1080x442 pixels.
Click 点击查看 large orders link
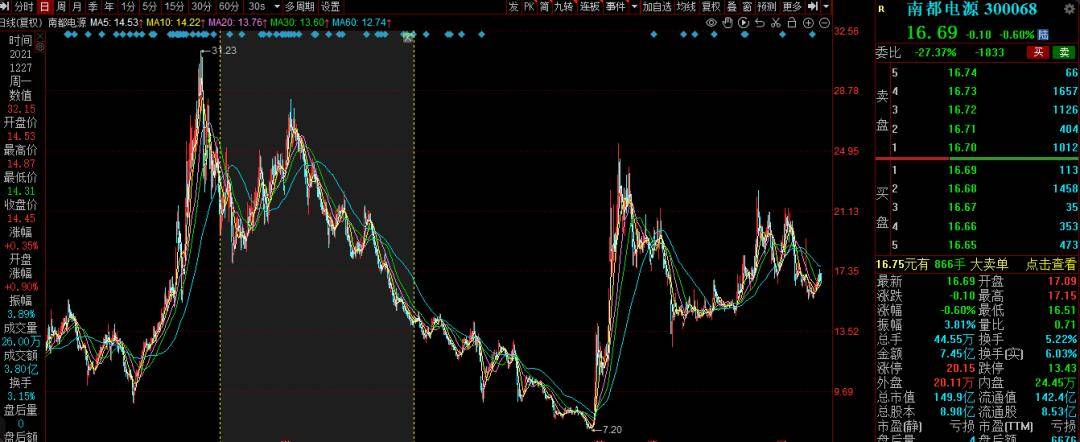(1051, 263)
